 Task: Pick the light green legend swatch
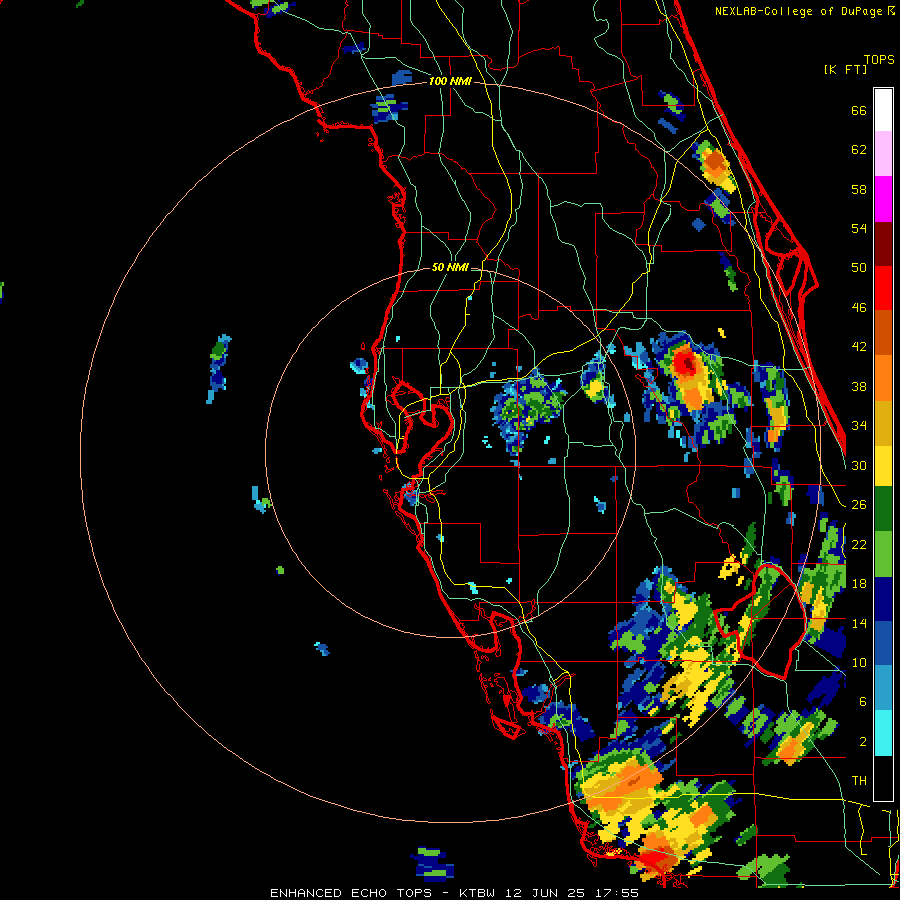click(883, 554)
